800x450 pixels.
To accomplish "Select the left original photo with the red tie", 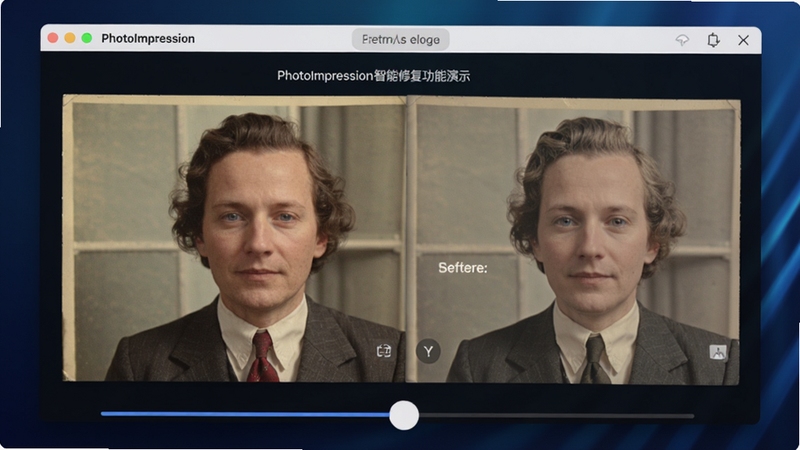I will (x=234, y=238).
